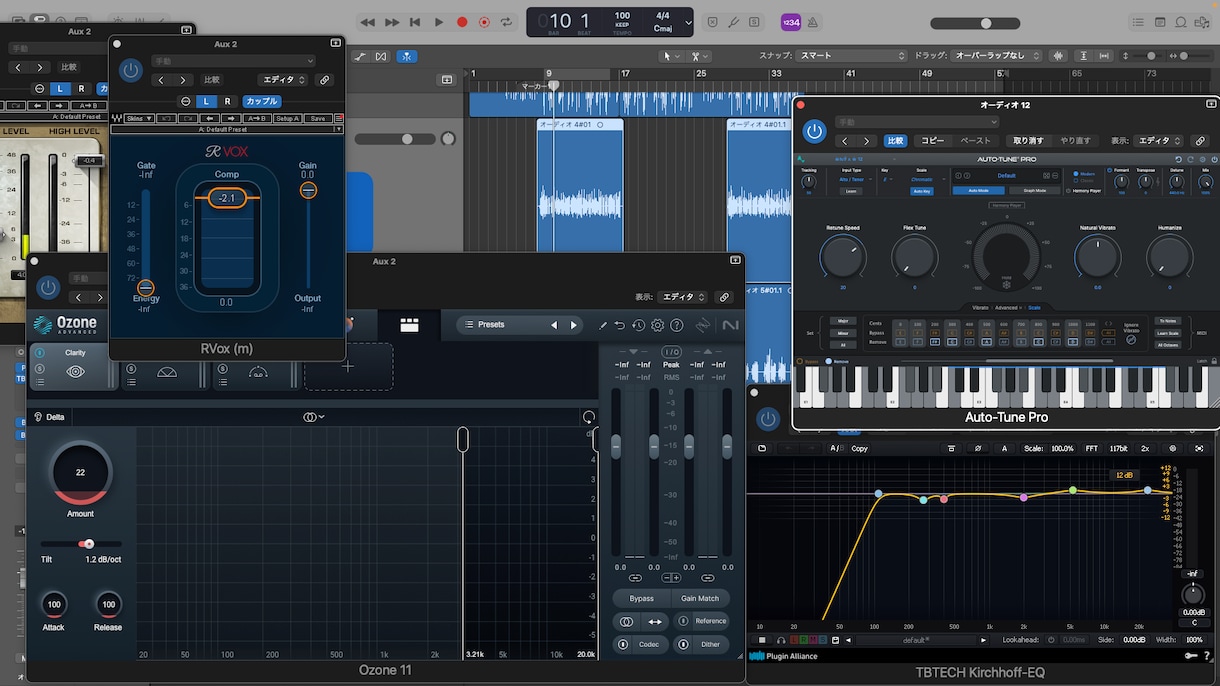The image size is (1220, 686).
Task: Click Ozone Gain Match button
Action: [x=700, y=598]
